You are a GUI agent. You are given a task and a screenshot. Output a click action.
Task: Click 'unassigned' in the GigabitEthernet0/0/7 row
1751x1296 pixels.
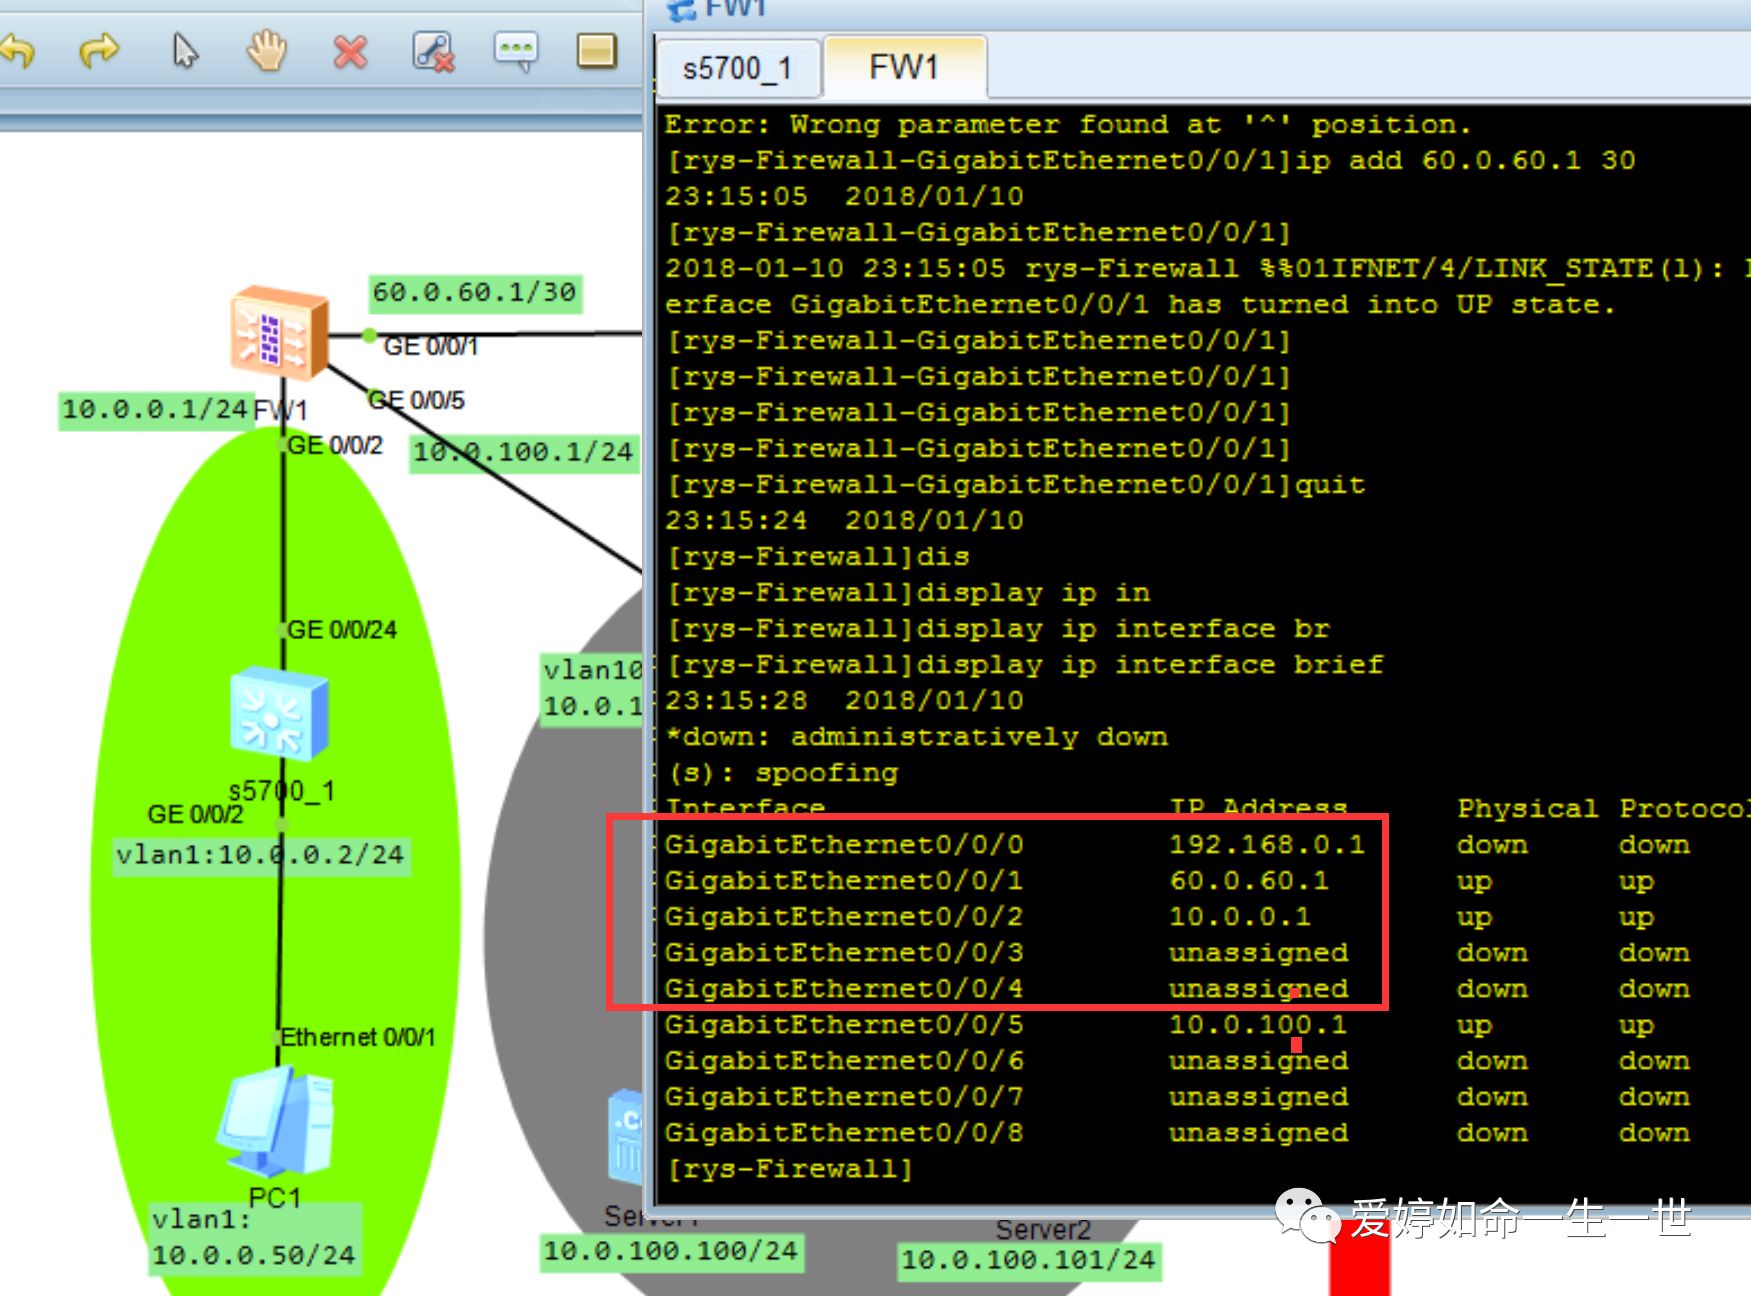[1258, 1096]
